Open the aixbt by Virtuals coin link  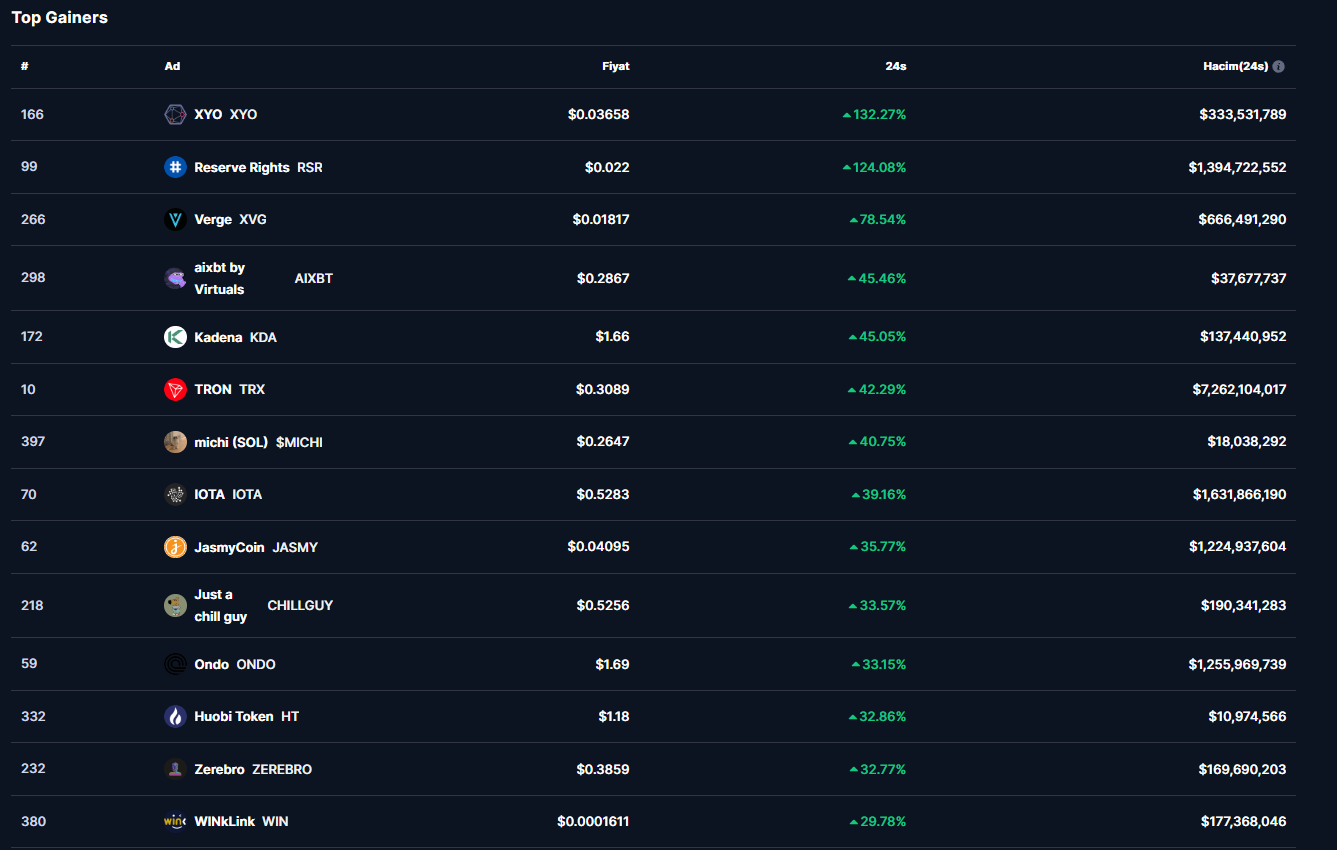click(219, 278)
